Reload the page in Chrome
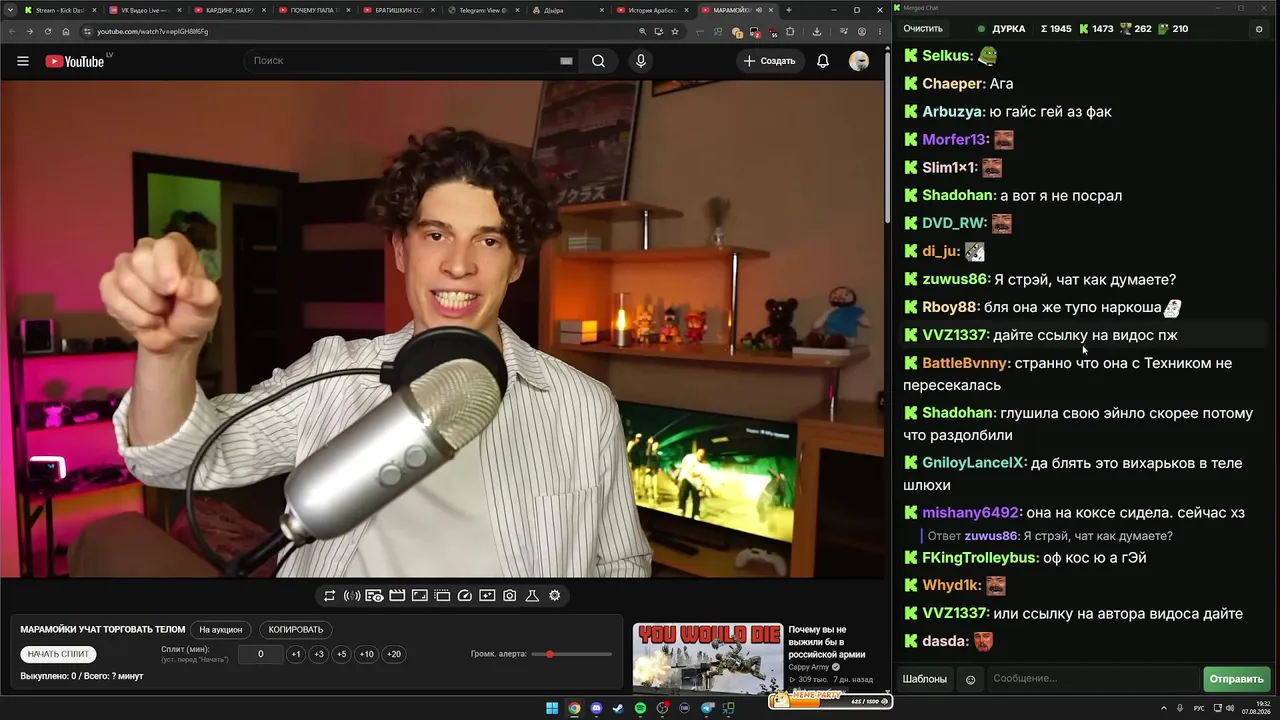The image size is (1280, 720). [x=47, y=31]
